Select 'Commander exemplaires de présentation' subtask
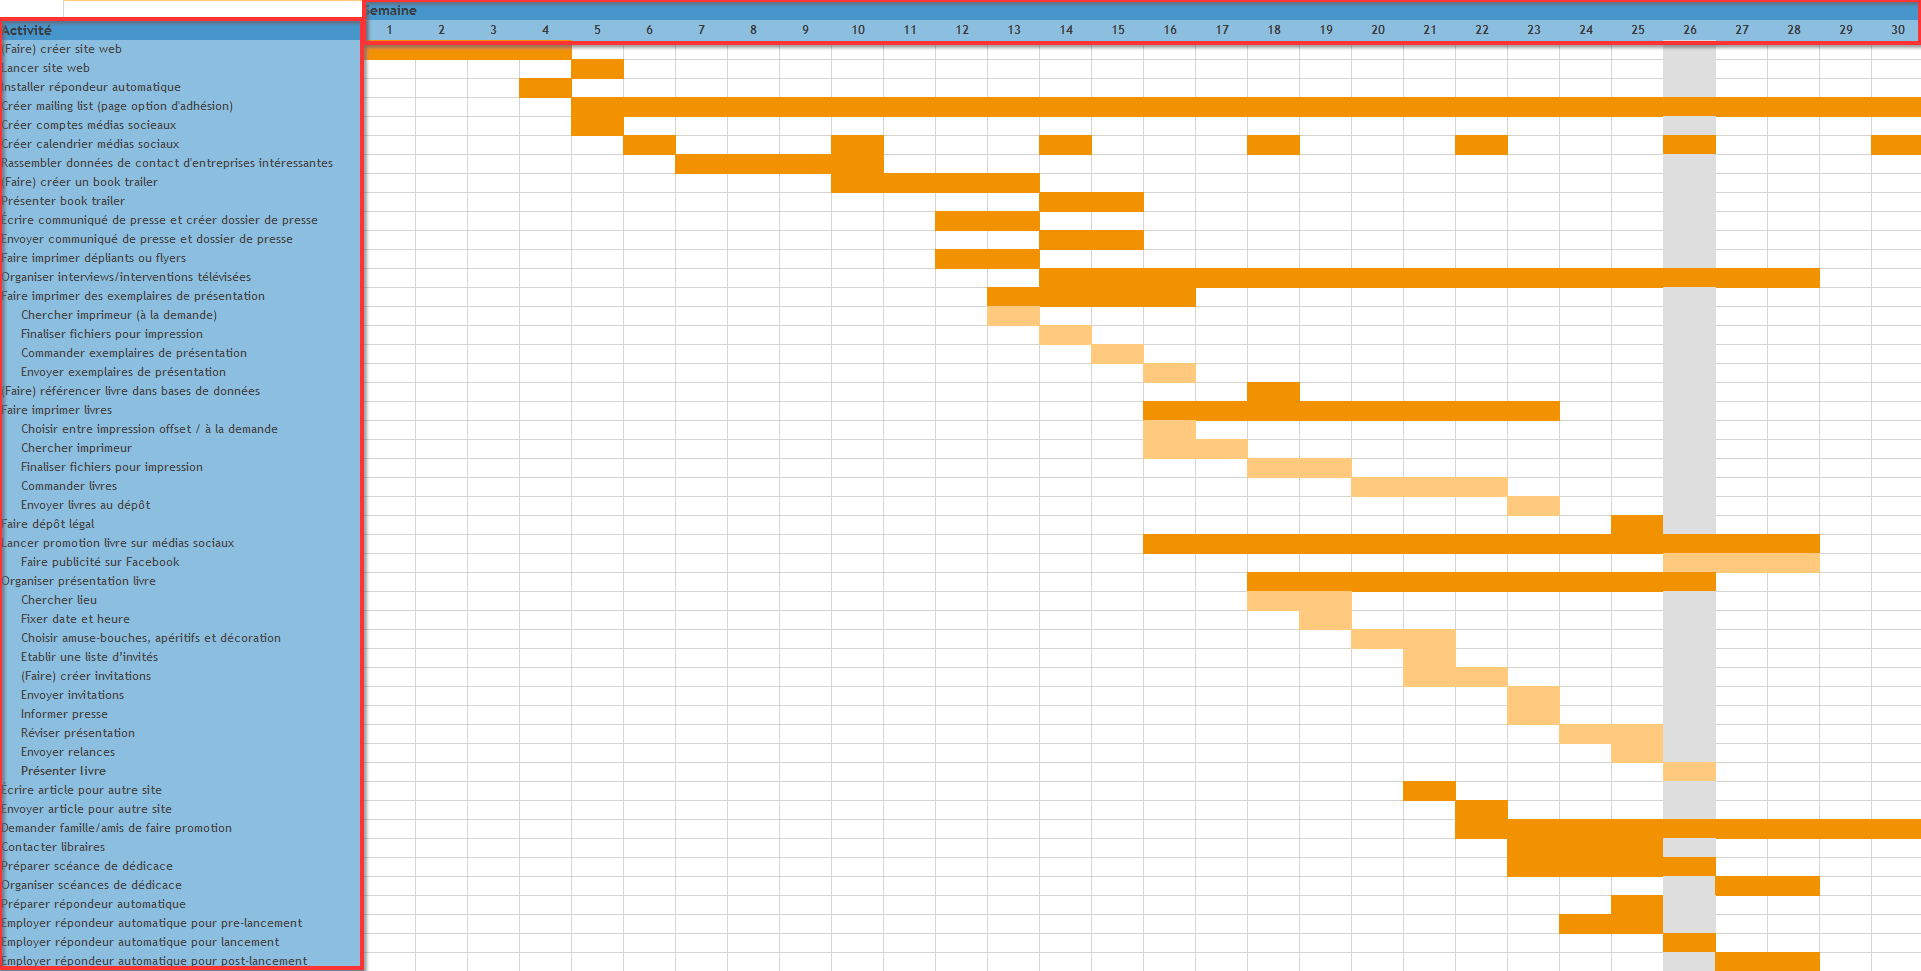1921x971 pixels. [x=181, y=353]
